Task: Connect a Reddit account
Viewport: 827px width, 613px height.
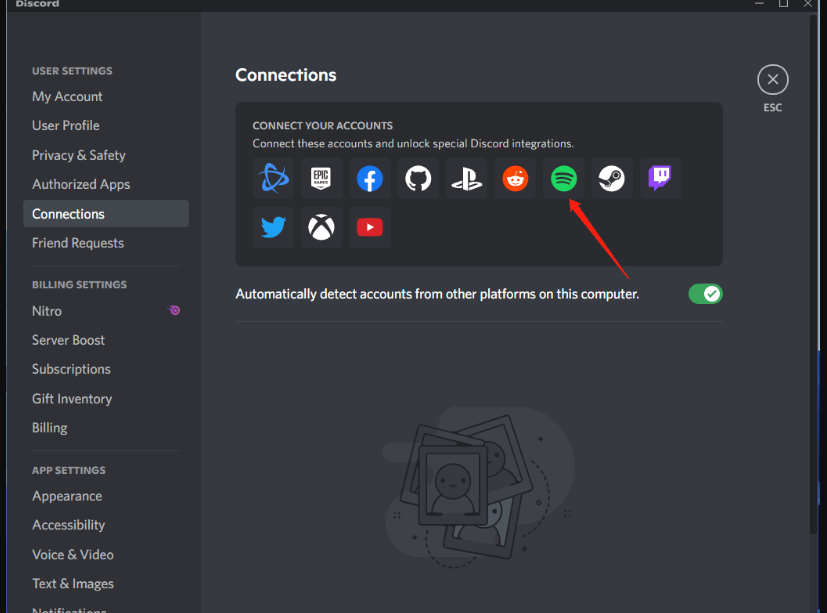Action: click(515, 178)
